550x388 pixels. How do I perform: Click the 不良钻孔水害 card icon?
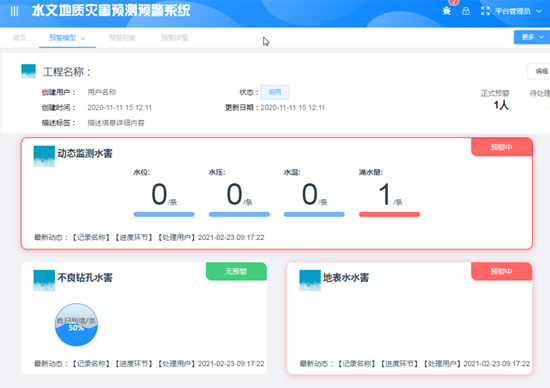point(44,280)
